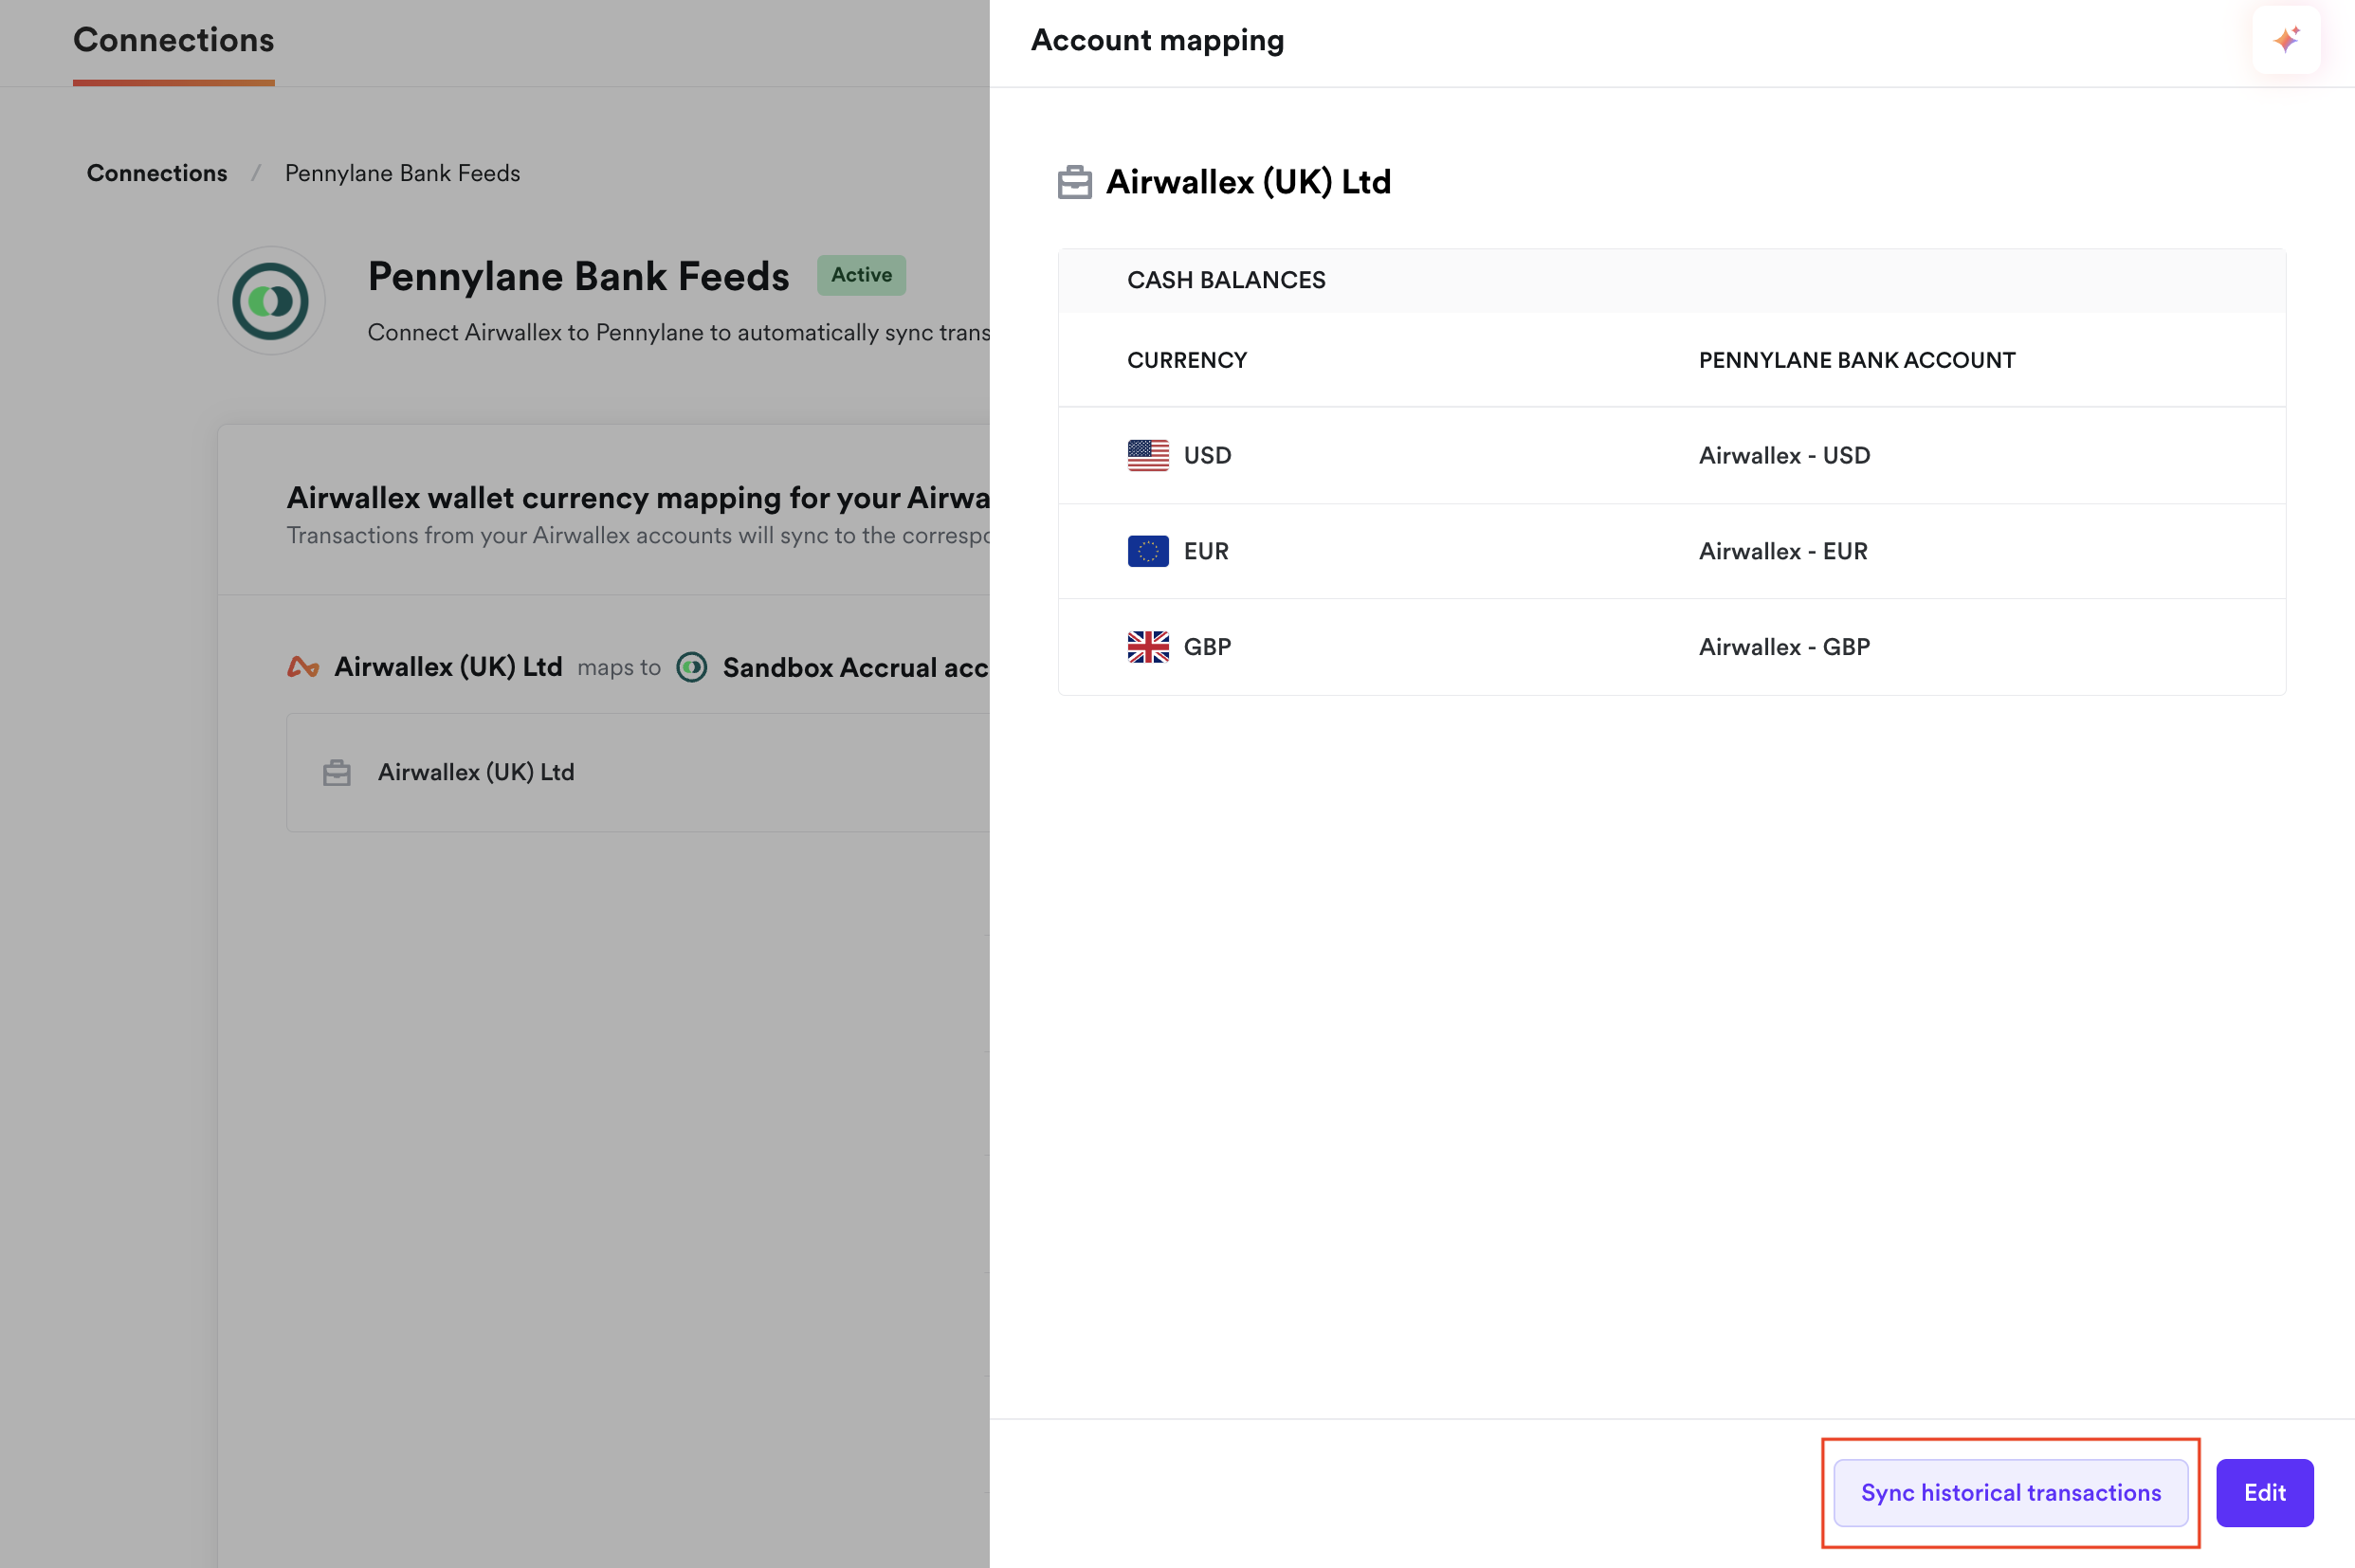Open the Airwallex (UK) Ltd account card
2355x1568 pixels.
[476, 772]
